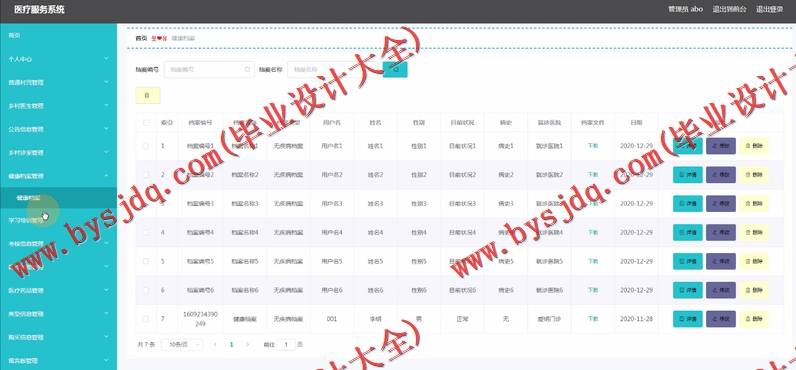The image size is (796, 370).
Task: Expand 类型信息管理 chevron in sidebar
Action: (x=106, y=313)
